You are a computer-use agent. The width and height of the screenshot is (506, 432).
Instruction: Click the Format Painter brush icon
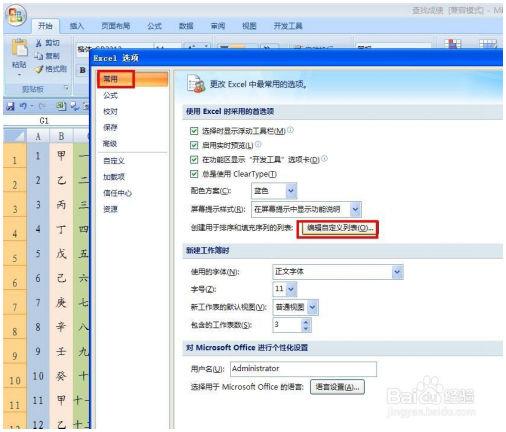pos(39,69)
